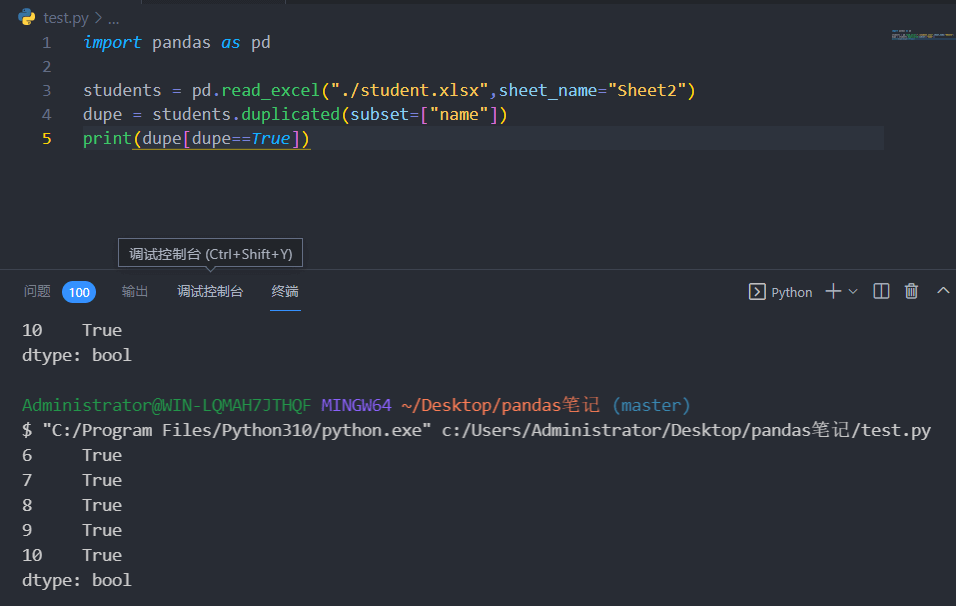Click the Python terminal profile icon

pos(757,292)
